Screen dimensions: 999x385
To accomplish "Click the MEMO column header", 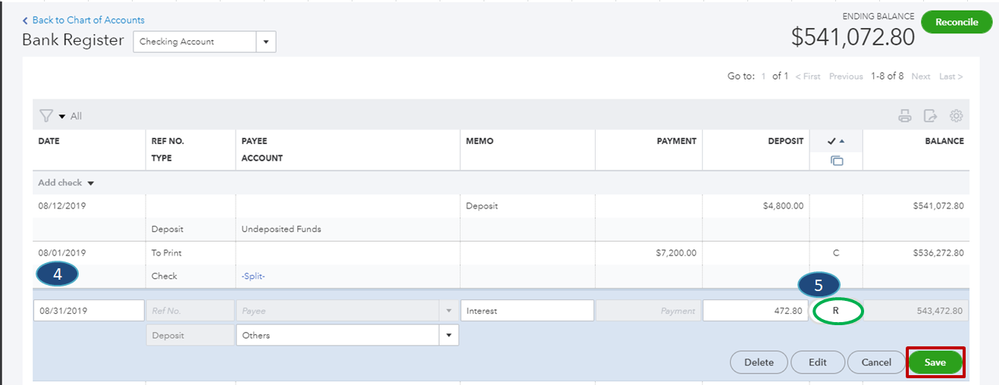I will (x=480, y=142).
